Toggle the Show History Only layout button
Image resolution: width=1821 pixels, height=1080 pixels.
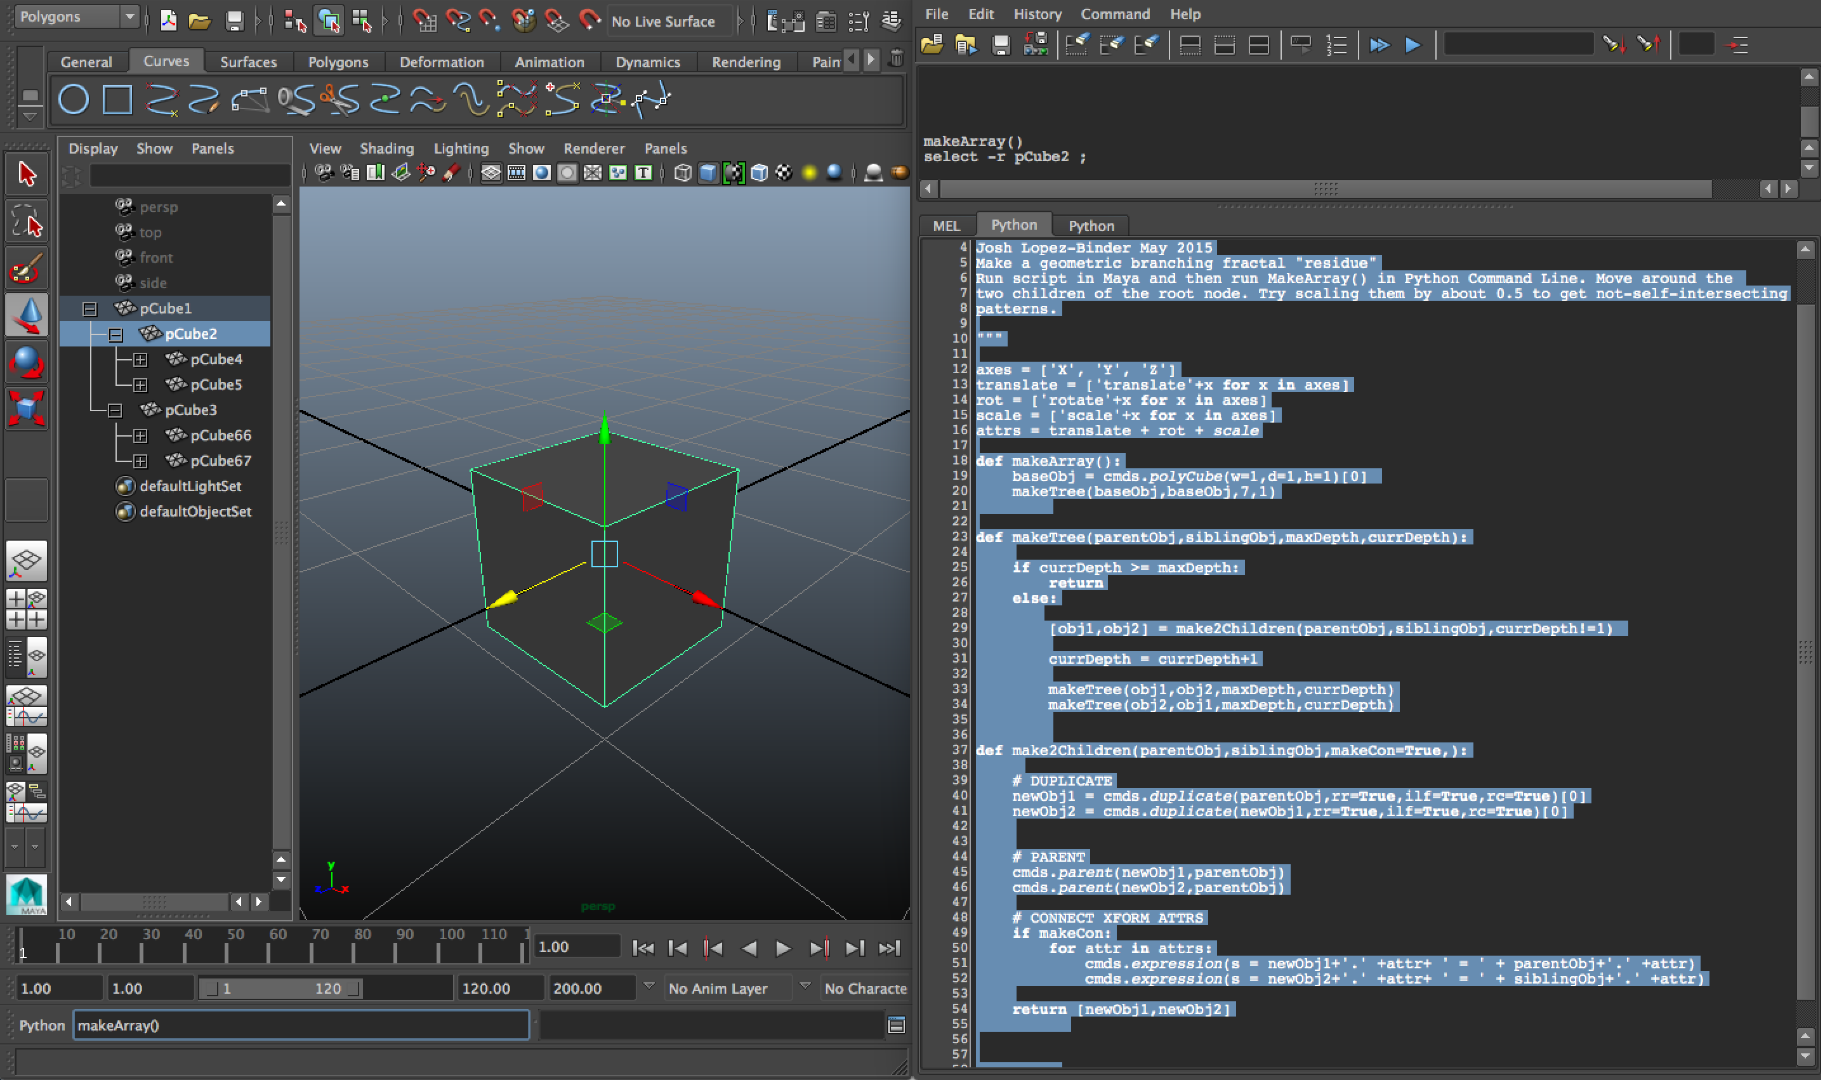(1190, 45)
